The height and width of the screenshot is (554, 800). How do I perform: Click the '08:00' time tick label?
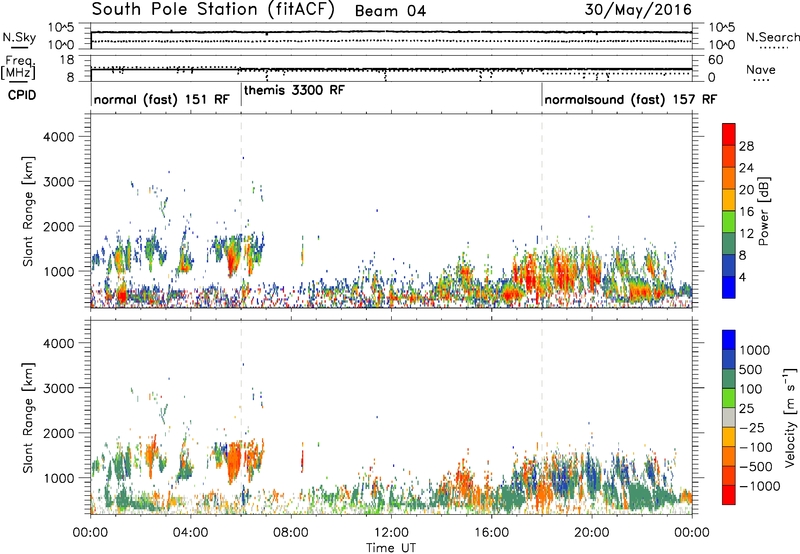(291, 533)
